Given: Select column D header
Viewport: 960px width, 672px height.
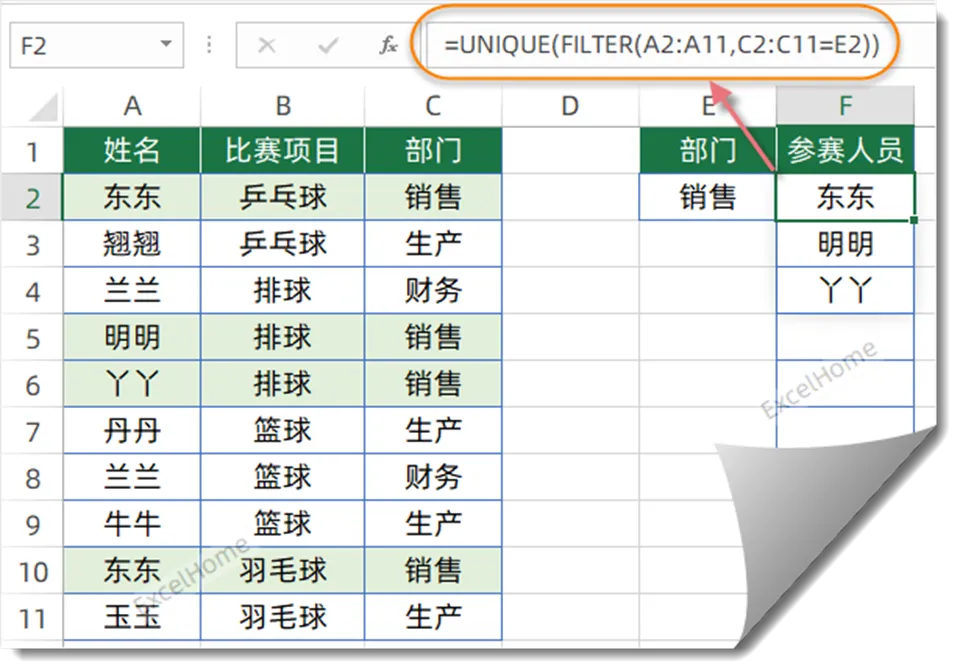Looking at the screenshot, I should pos(570,106).
